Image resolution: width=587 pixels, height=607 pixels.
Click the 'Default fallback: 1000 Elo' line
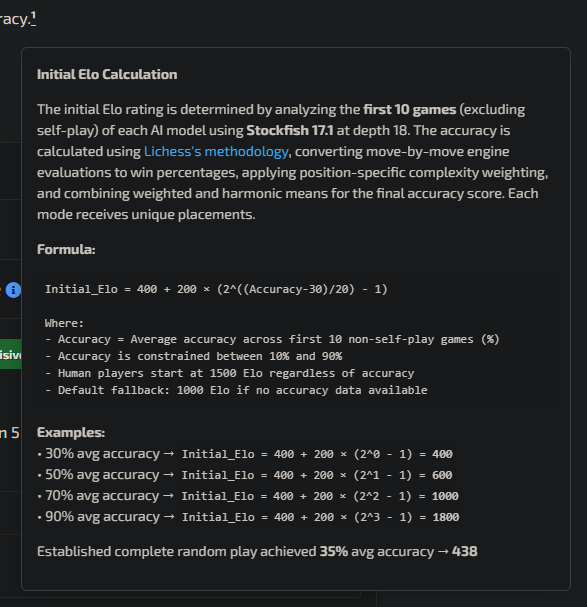coord(236,390)
